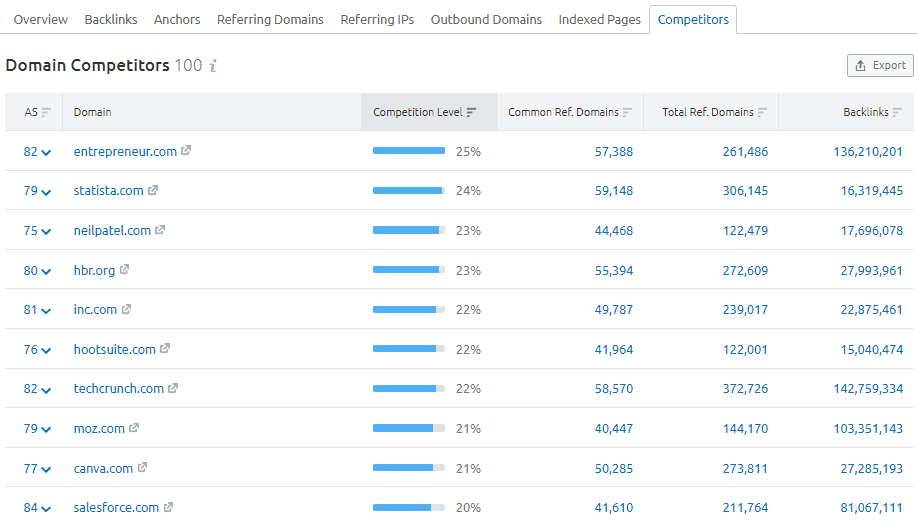Sort by Total Ref. Domains icon

pyautogui.click(x=762, y=112)
